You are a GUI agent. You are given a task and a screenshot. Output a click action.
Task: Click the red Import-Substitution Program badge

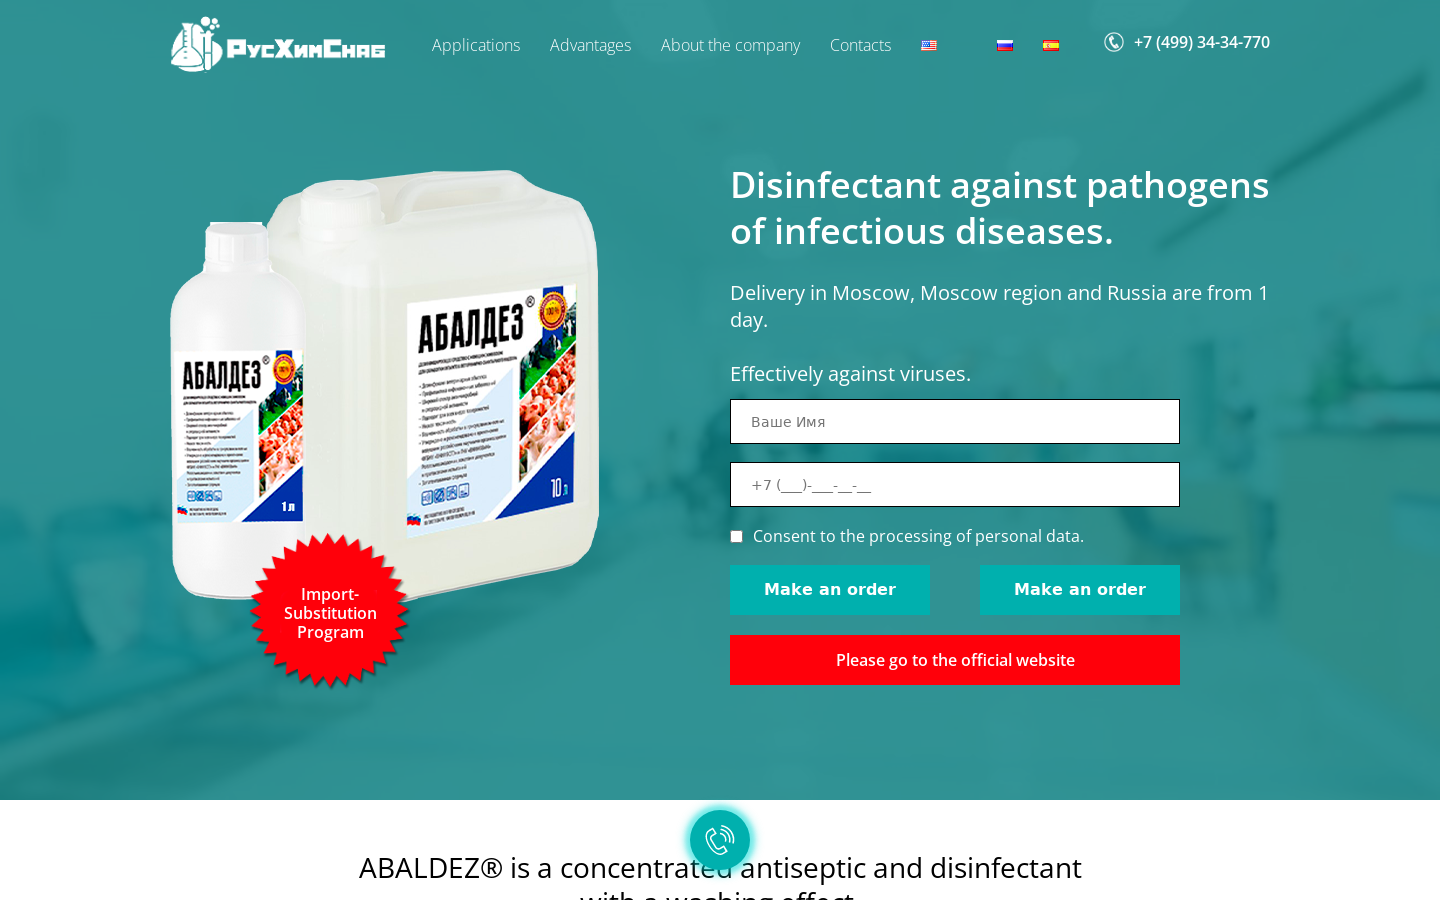(330, 612)
